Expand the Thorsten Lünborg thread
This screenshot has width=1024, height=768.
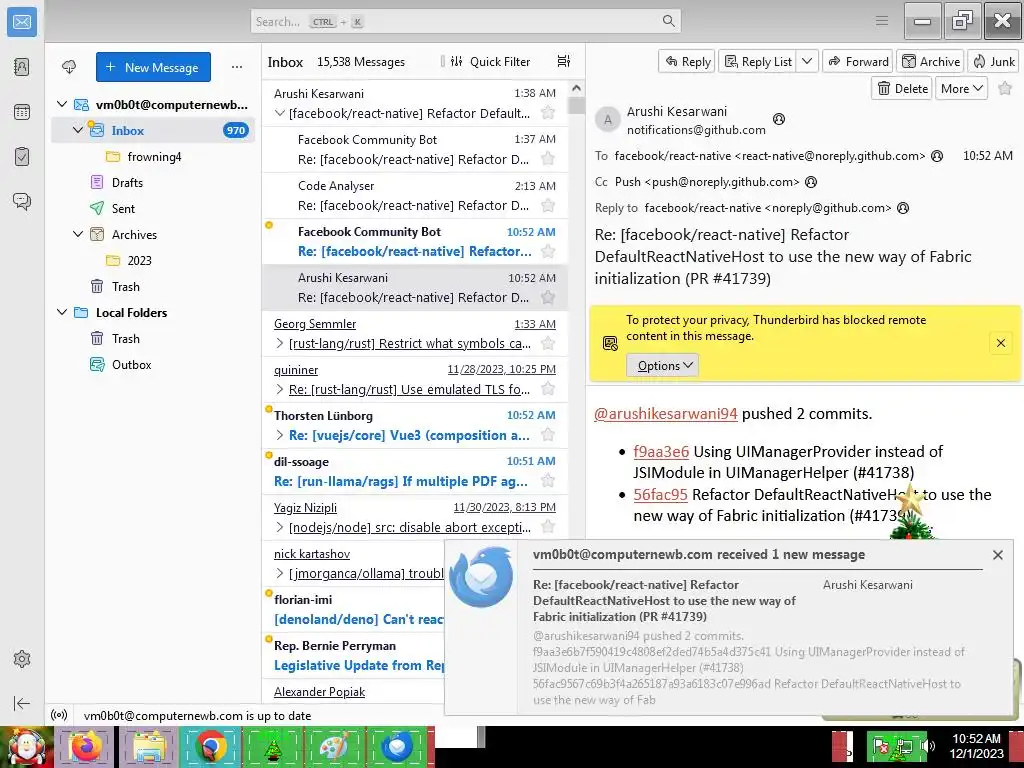pyautogui.click(x=280, y=435)
